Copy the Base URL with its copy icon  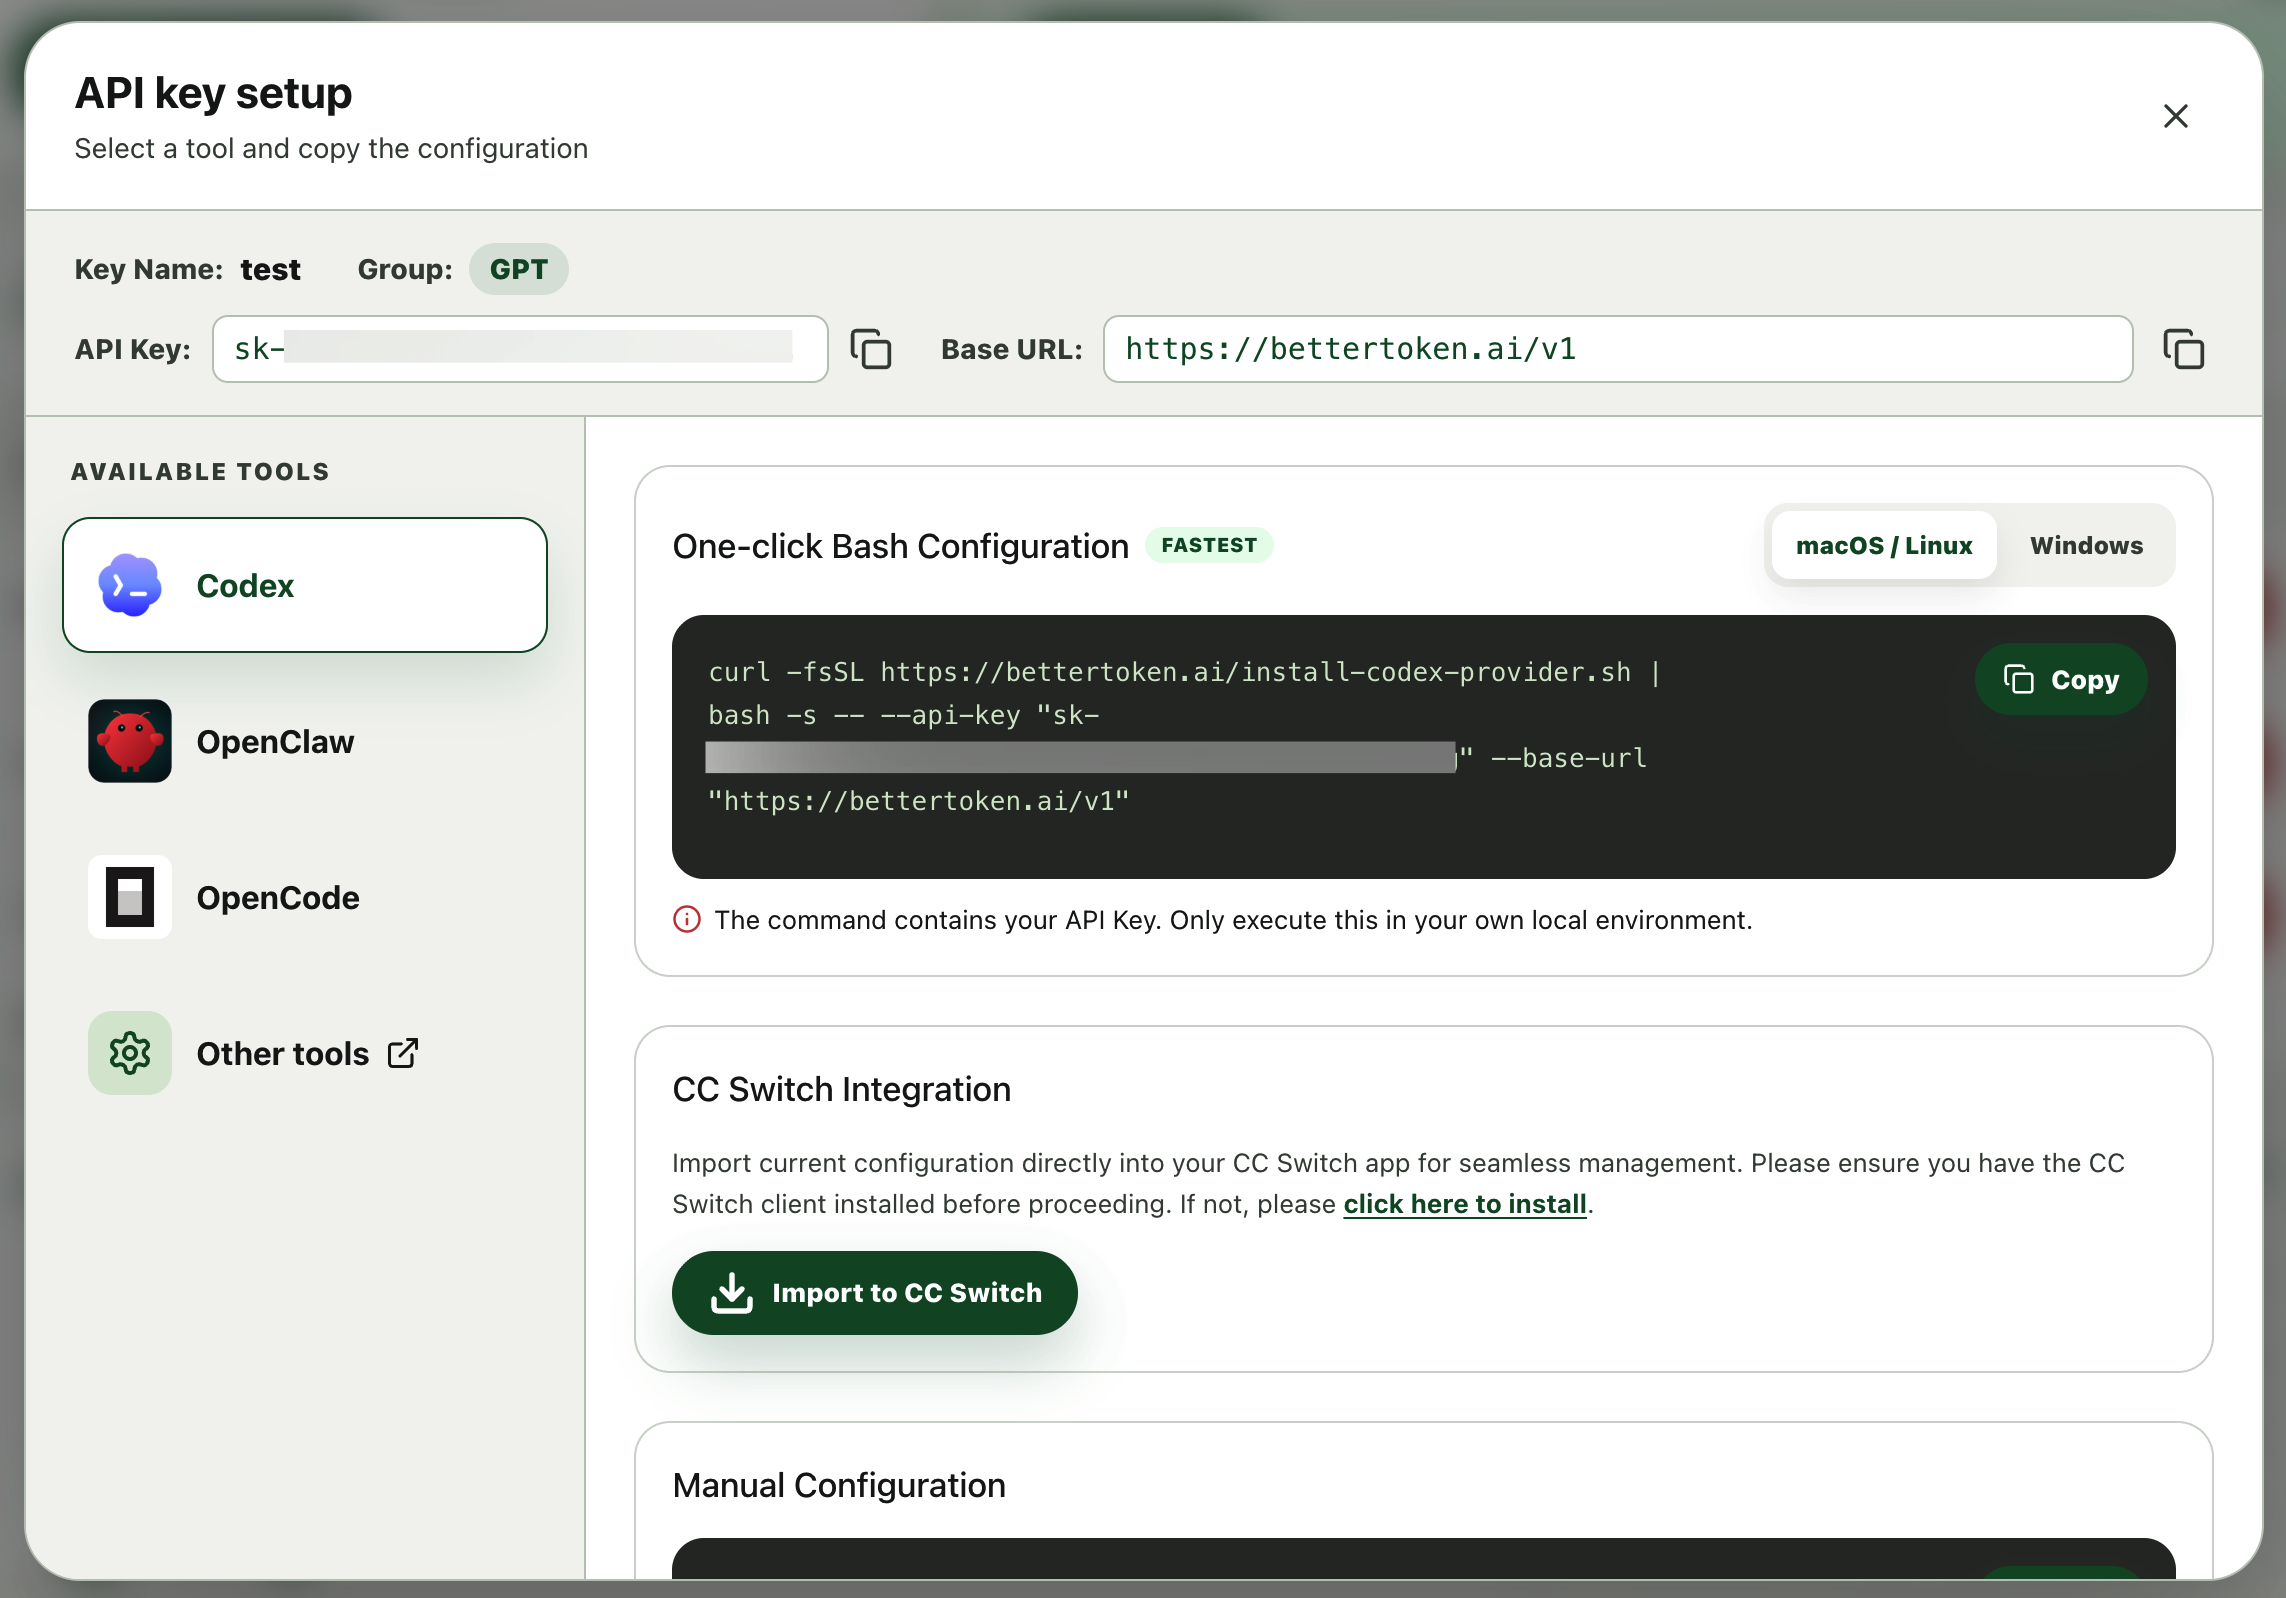point(2184,349)
